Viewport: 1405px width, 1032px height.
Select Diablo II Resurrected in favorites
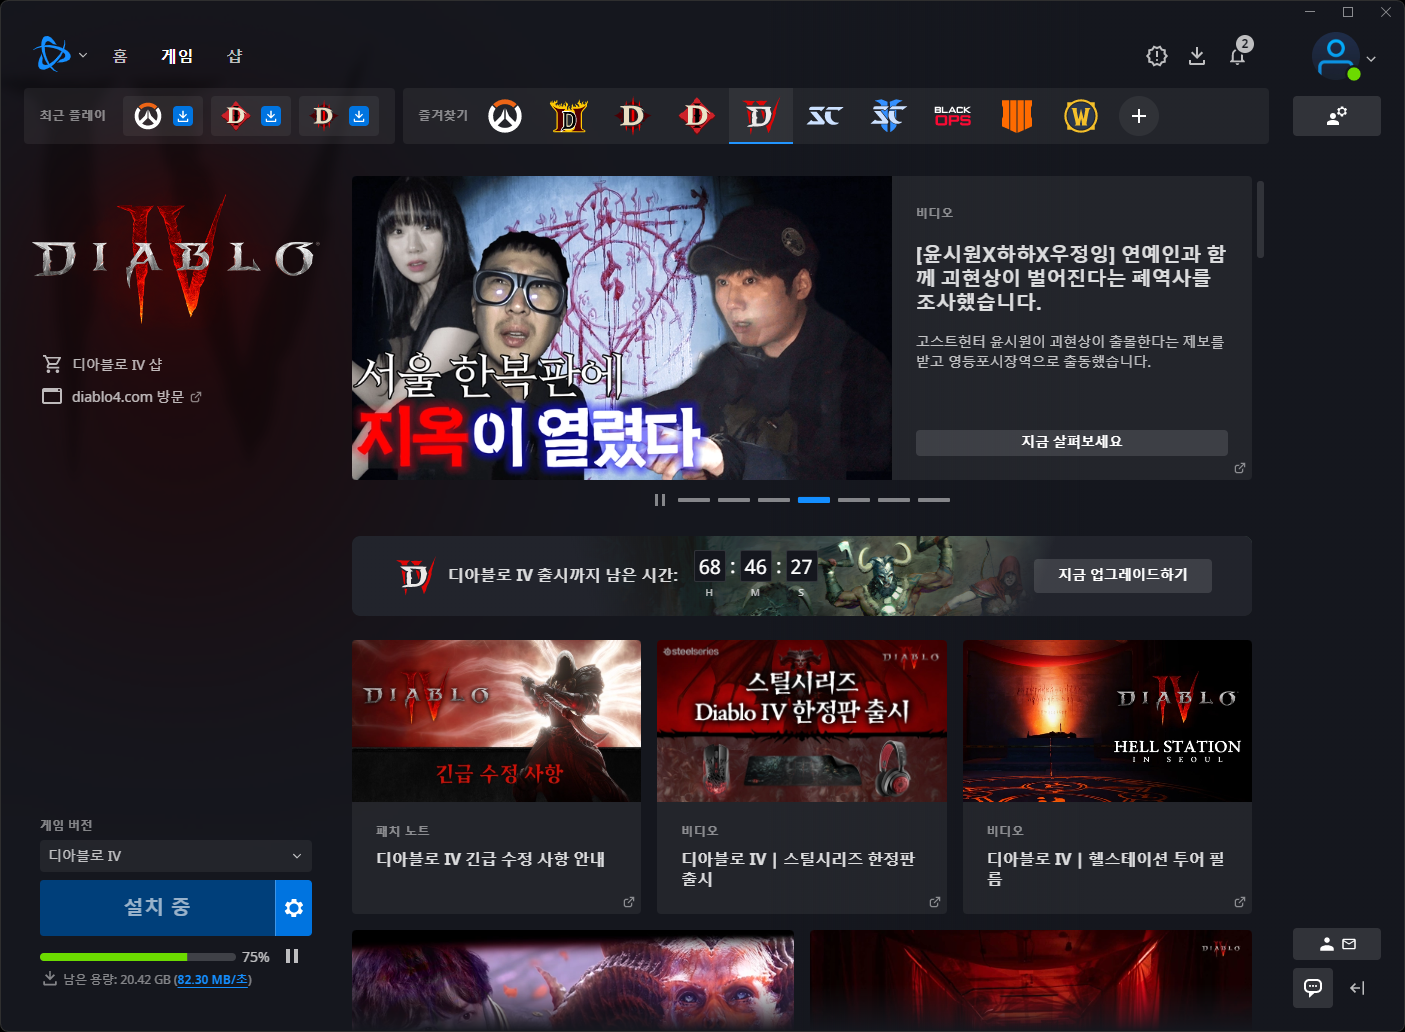pyautogui.click(x=569, y=116)
